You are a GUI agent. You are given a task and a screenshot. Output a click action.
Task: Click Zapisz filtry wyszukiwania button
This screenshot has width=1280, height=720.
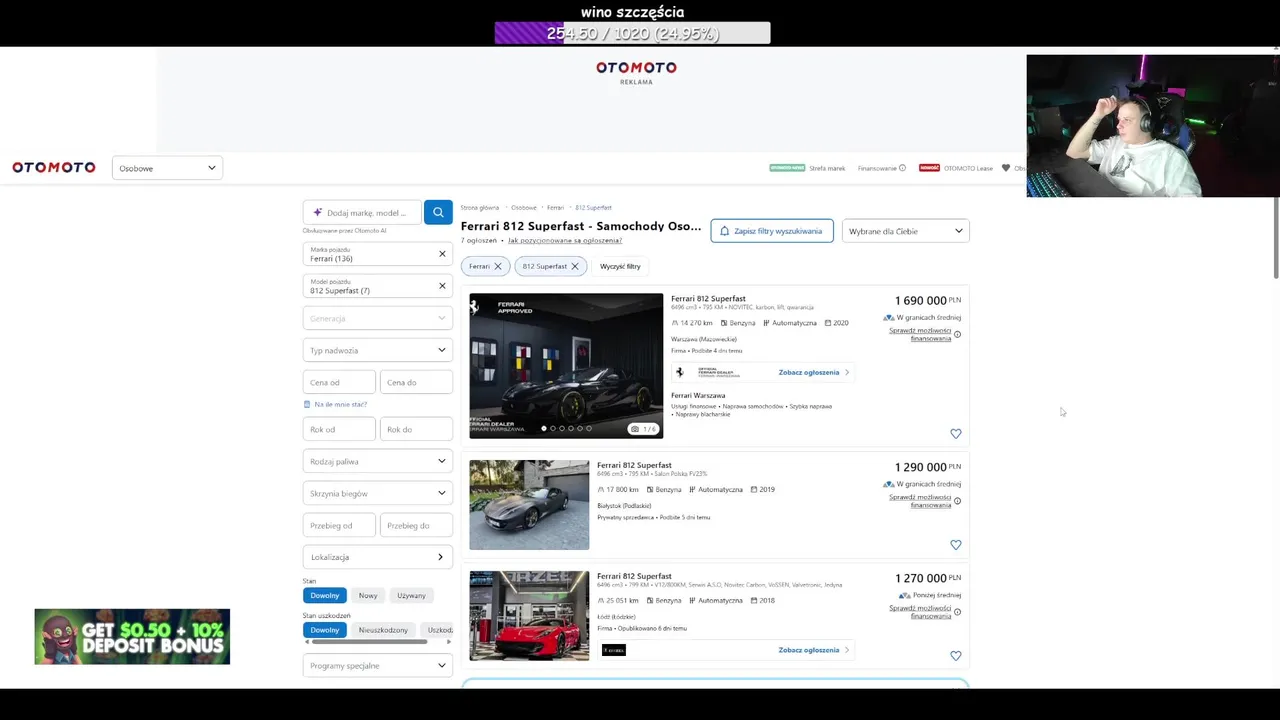pos(772,231)
